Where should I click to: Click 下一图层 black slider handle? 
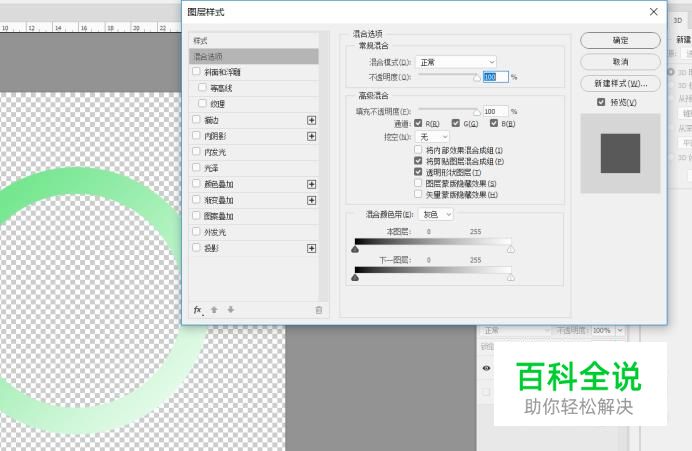355,278
